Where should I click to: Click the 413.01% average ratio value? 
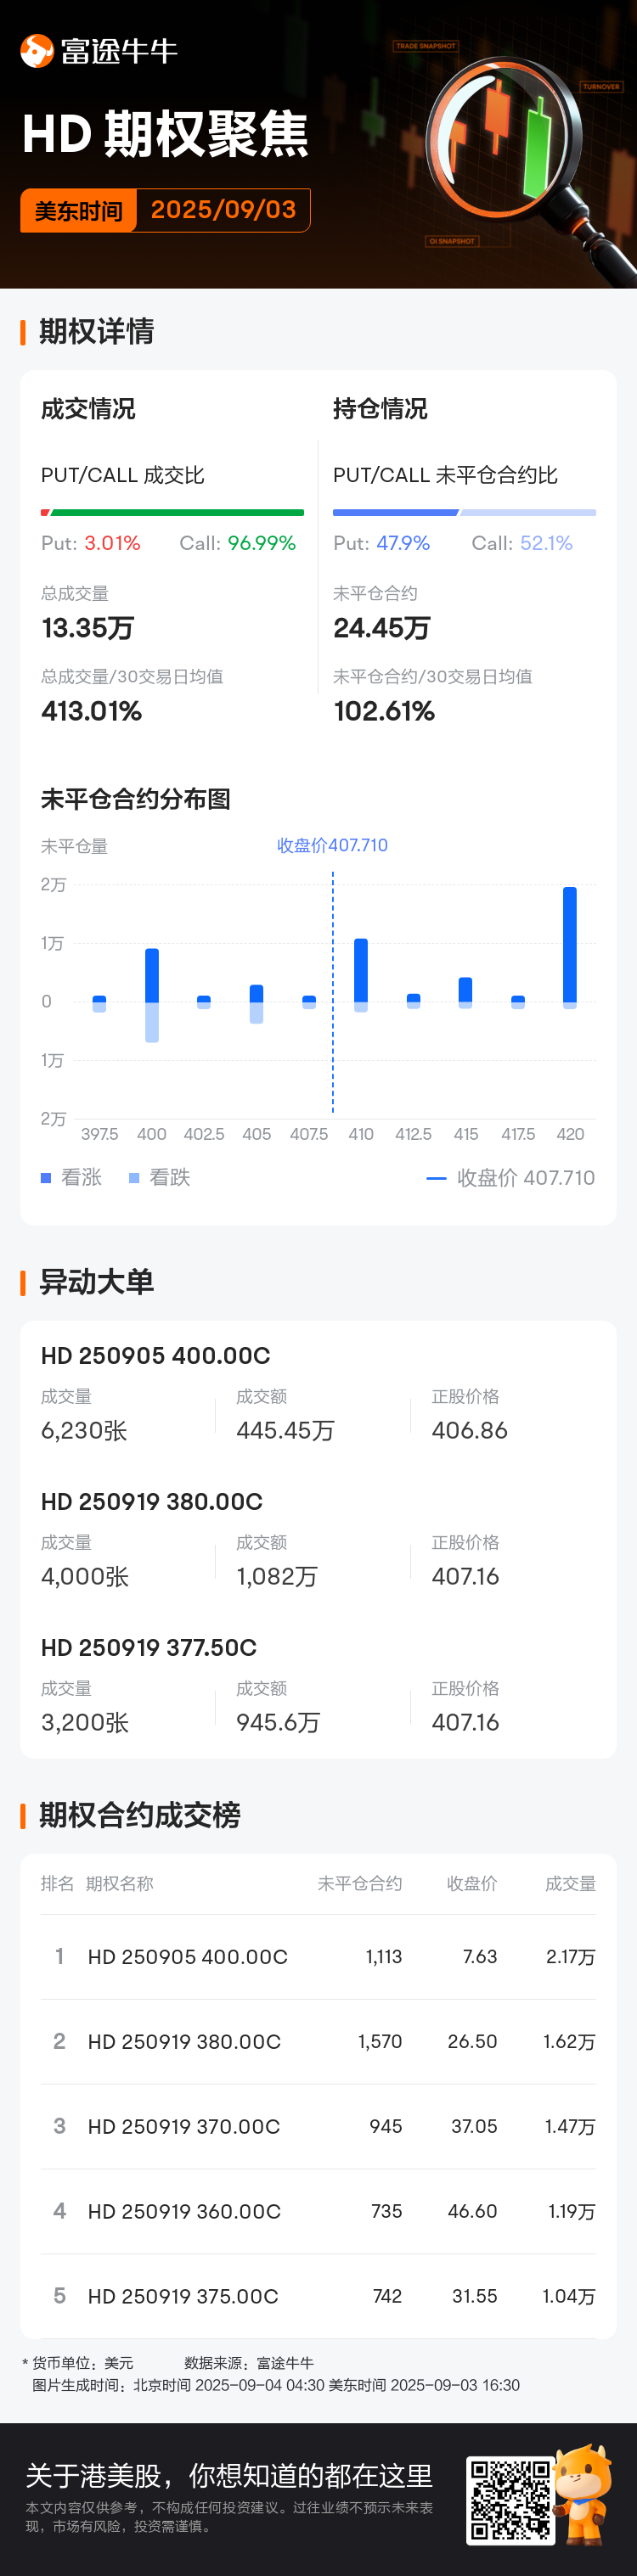click(x=92, y=711)
